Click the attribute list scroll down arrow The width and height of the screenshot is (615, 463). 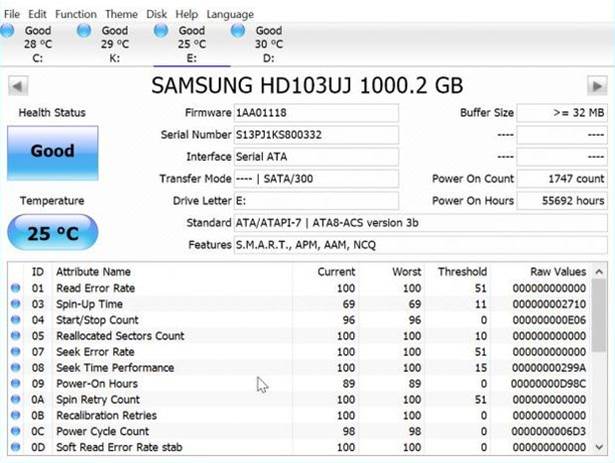coord(599,447)
